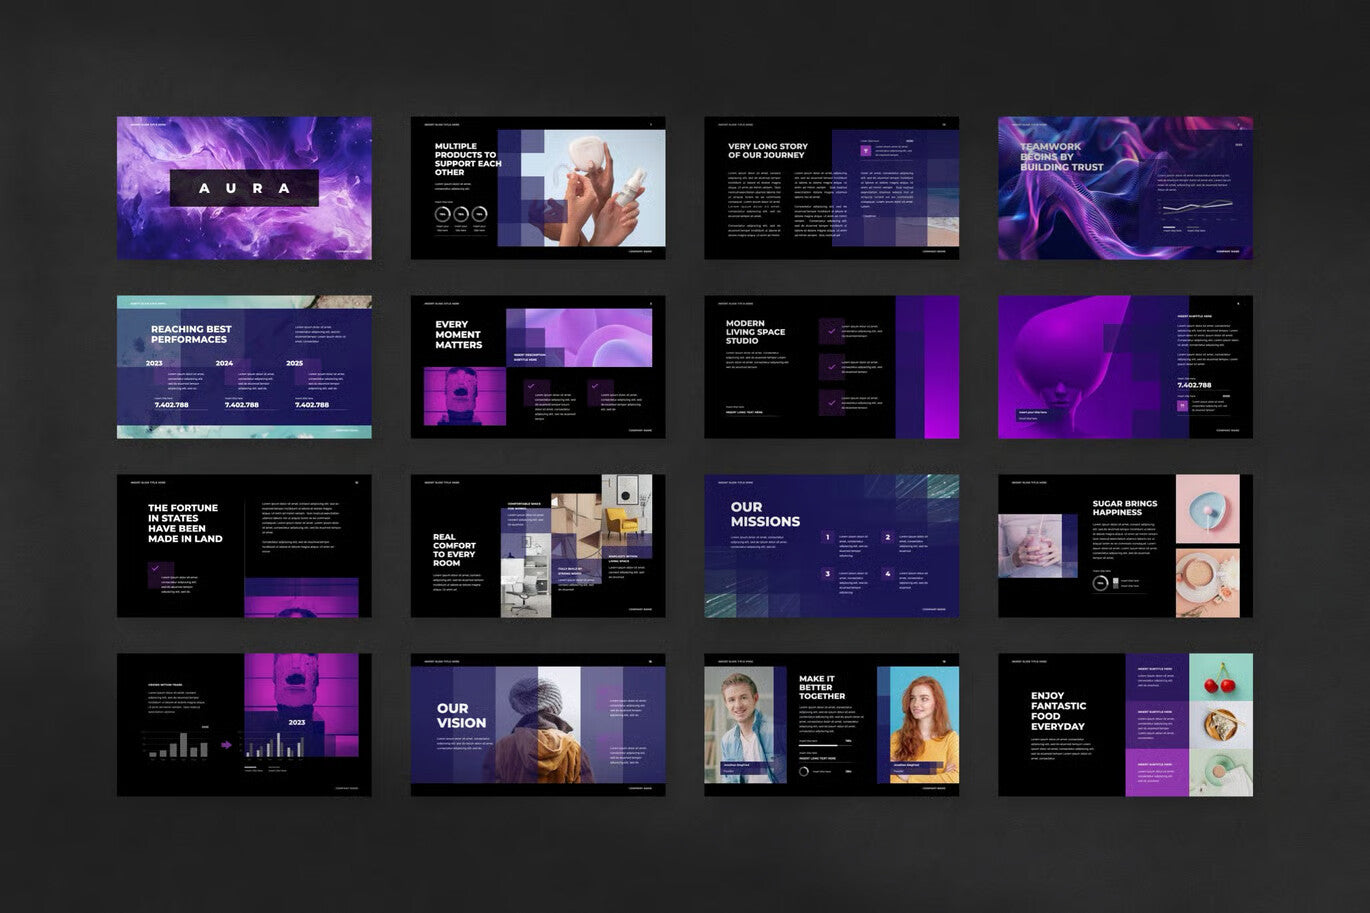Click the COMPANY NAME footer on Our Missions slide

[x=933, y=609]
